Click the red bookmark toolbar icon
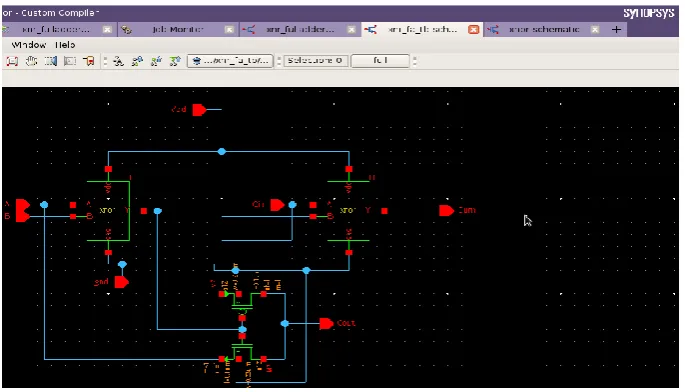Viewport: 685px width, 392px height. (90, 61)
